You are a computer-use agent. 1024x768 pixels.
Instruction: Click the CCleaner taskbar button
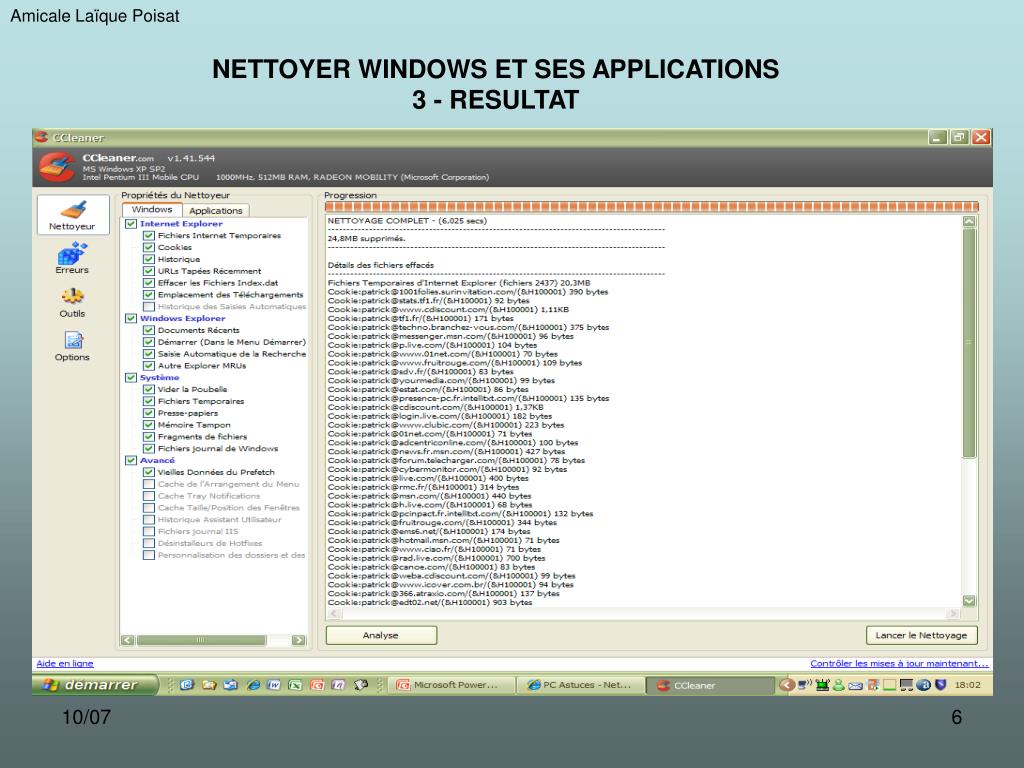point(710,685)
